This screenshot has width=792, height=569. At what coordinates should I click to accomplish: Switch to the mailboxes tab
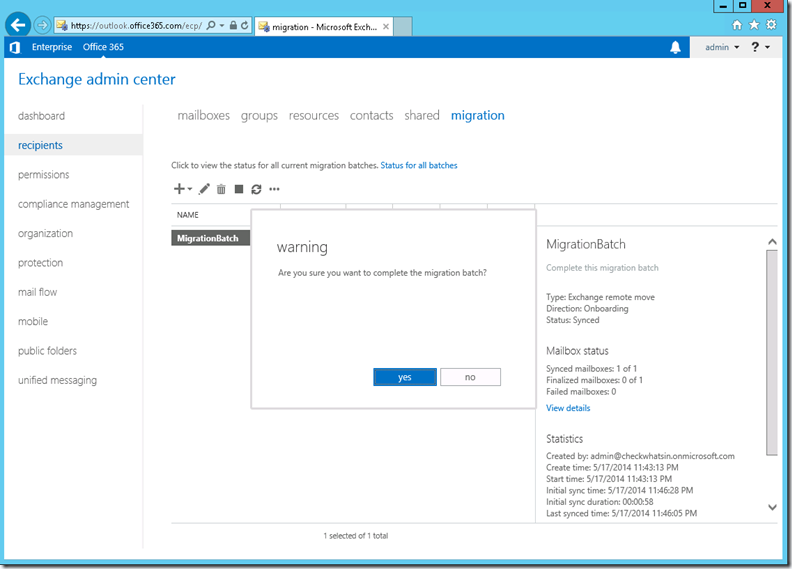pyautogui.click(x=204, y=116)
